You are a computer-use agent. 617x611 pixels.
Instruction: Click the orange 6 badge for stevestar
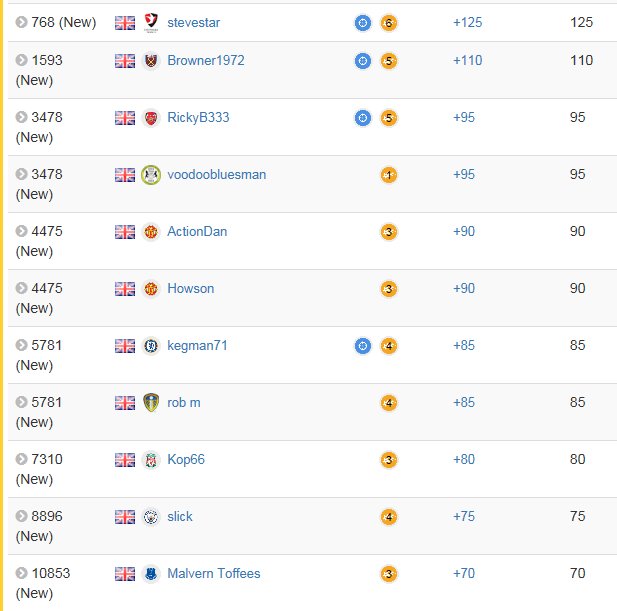(x=389, y=23)
